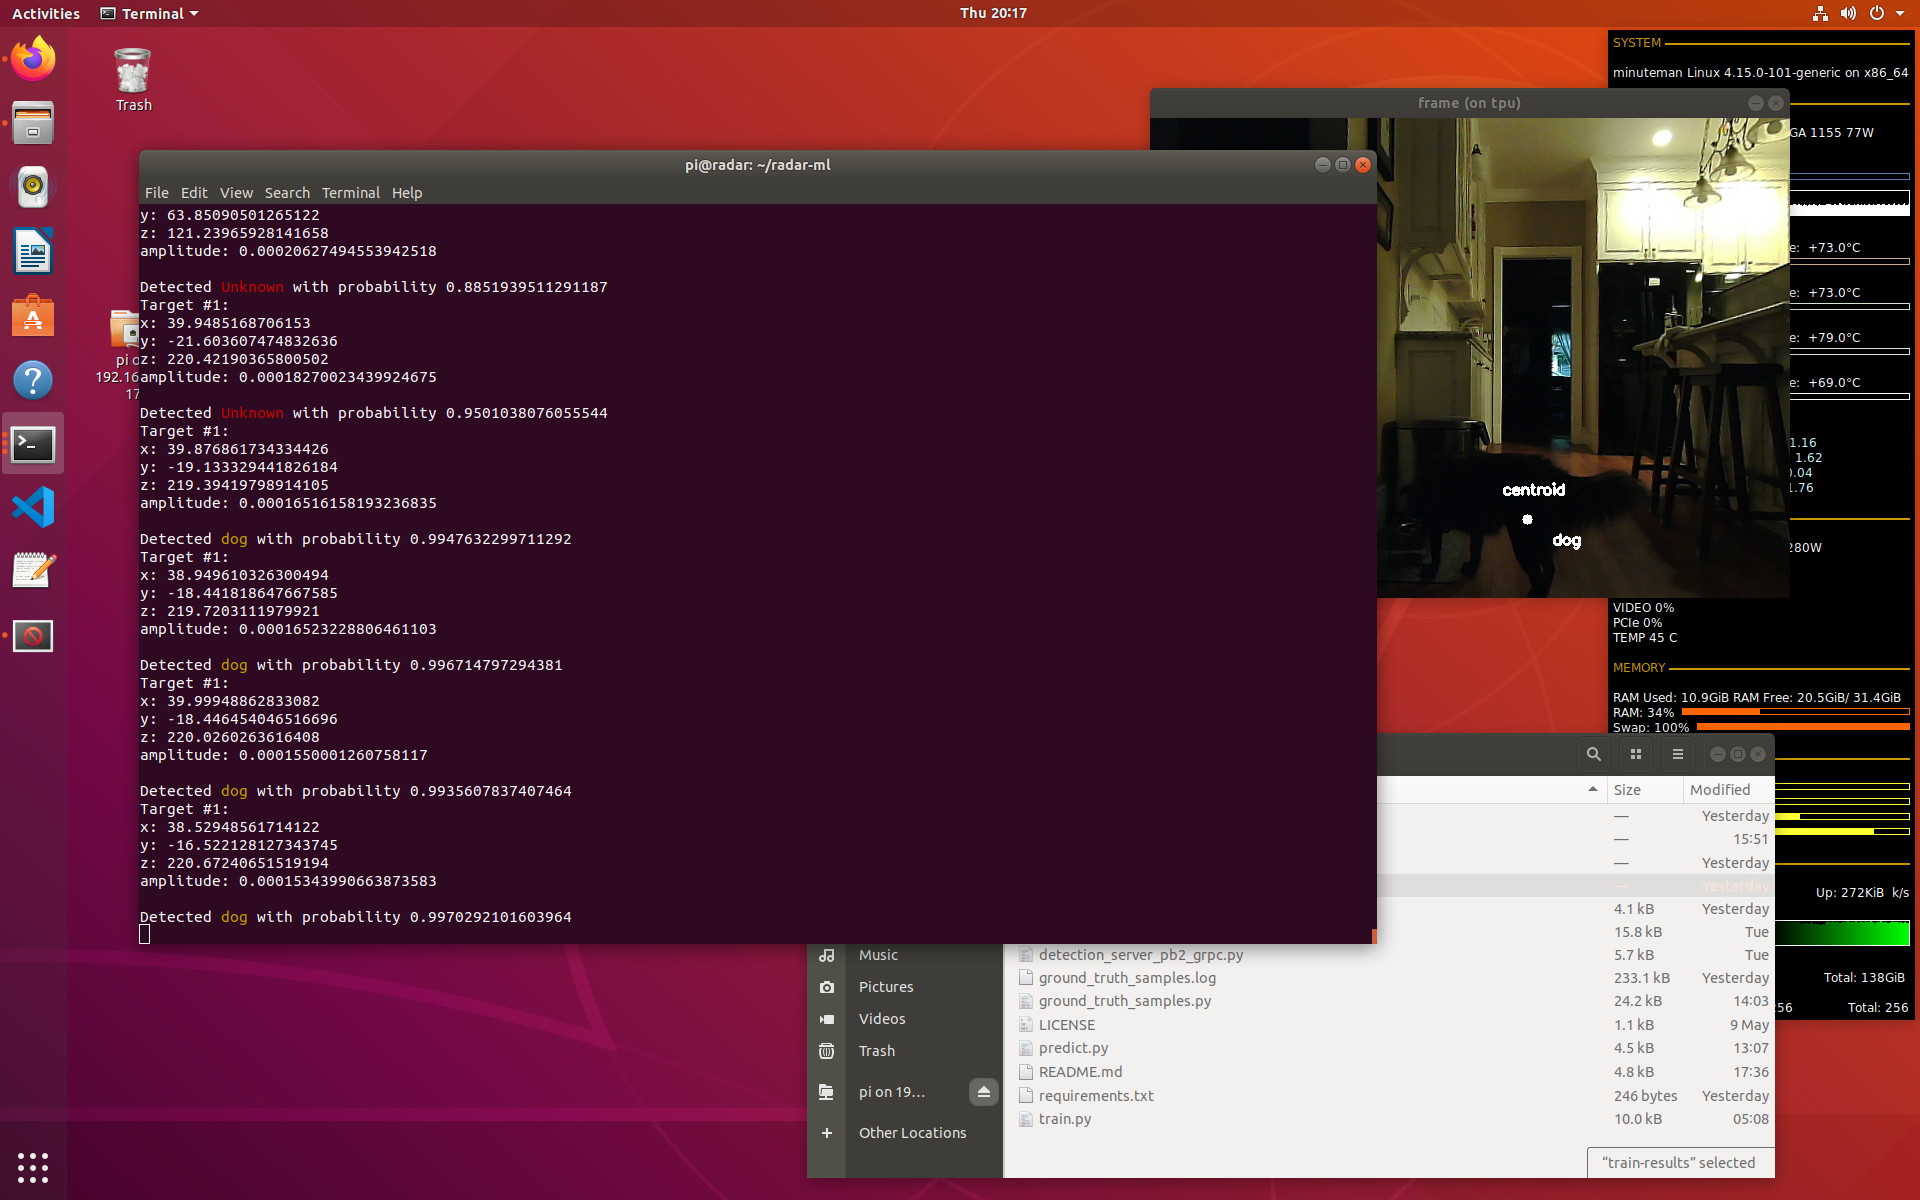Expand the Terminal app menu
1920x1200 pixels.
pos(150,14)
